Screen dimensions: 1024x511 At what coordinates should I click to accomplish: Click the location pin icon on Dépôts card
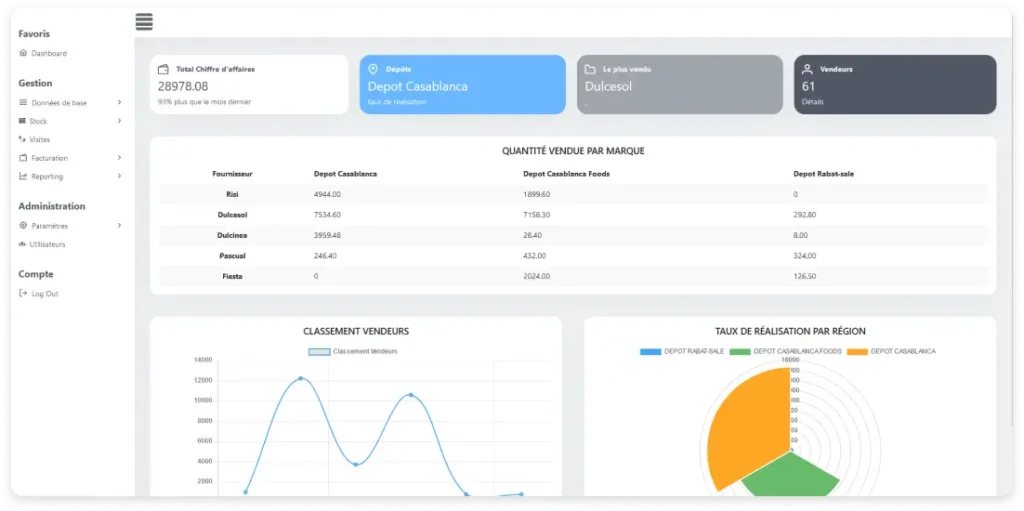(374, 69)
